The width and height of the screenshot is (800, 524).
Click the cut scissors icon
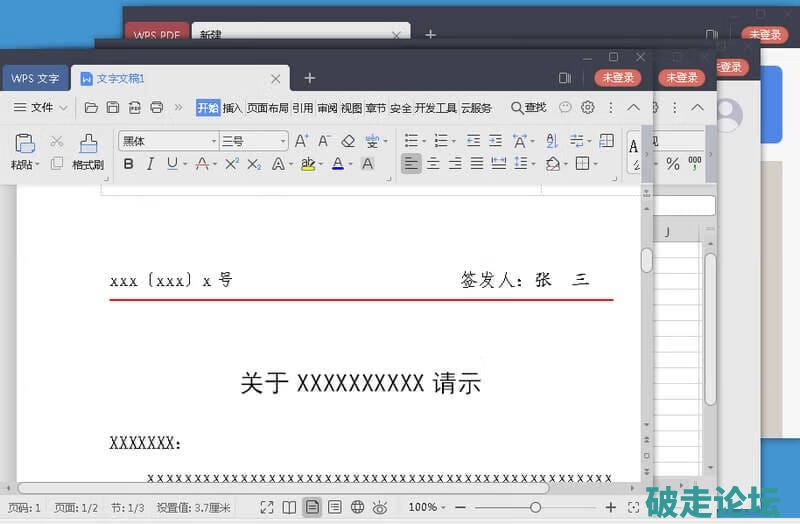[57, 140]
